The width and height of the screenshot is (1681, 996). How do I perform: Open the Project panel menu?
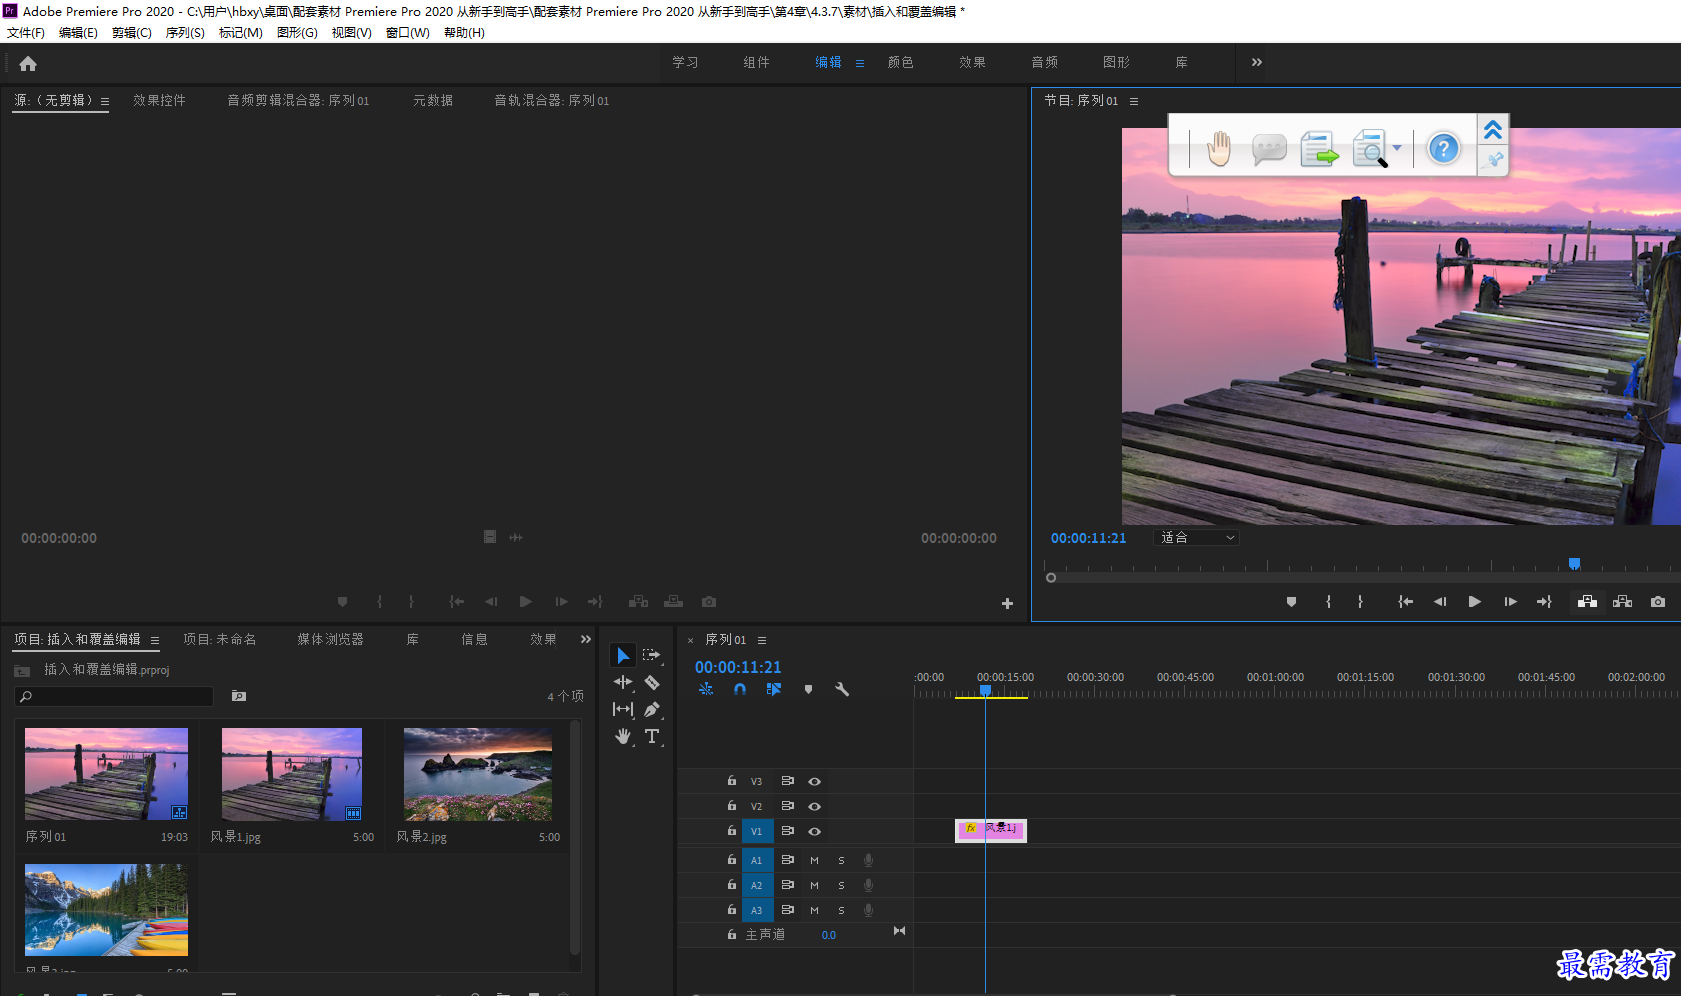[154, 640]
